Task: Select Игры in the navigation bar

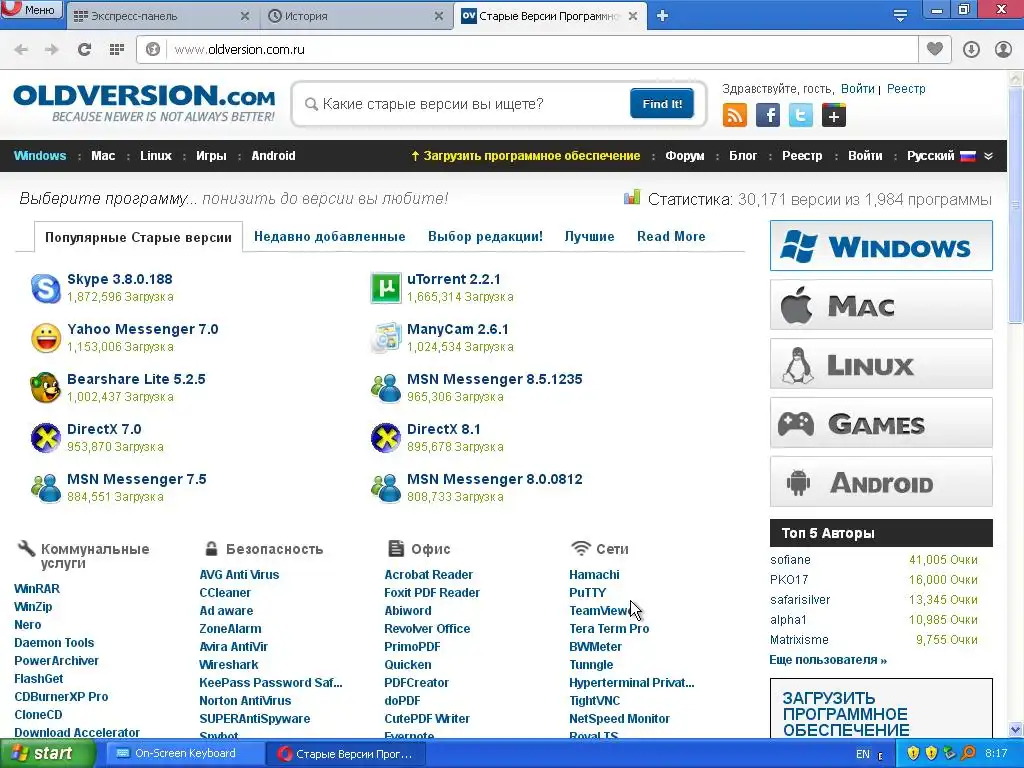Action: point(211,155)
